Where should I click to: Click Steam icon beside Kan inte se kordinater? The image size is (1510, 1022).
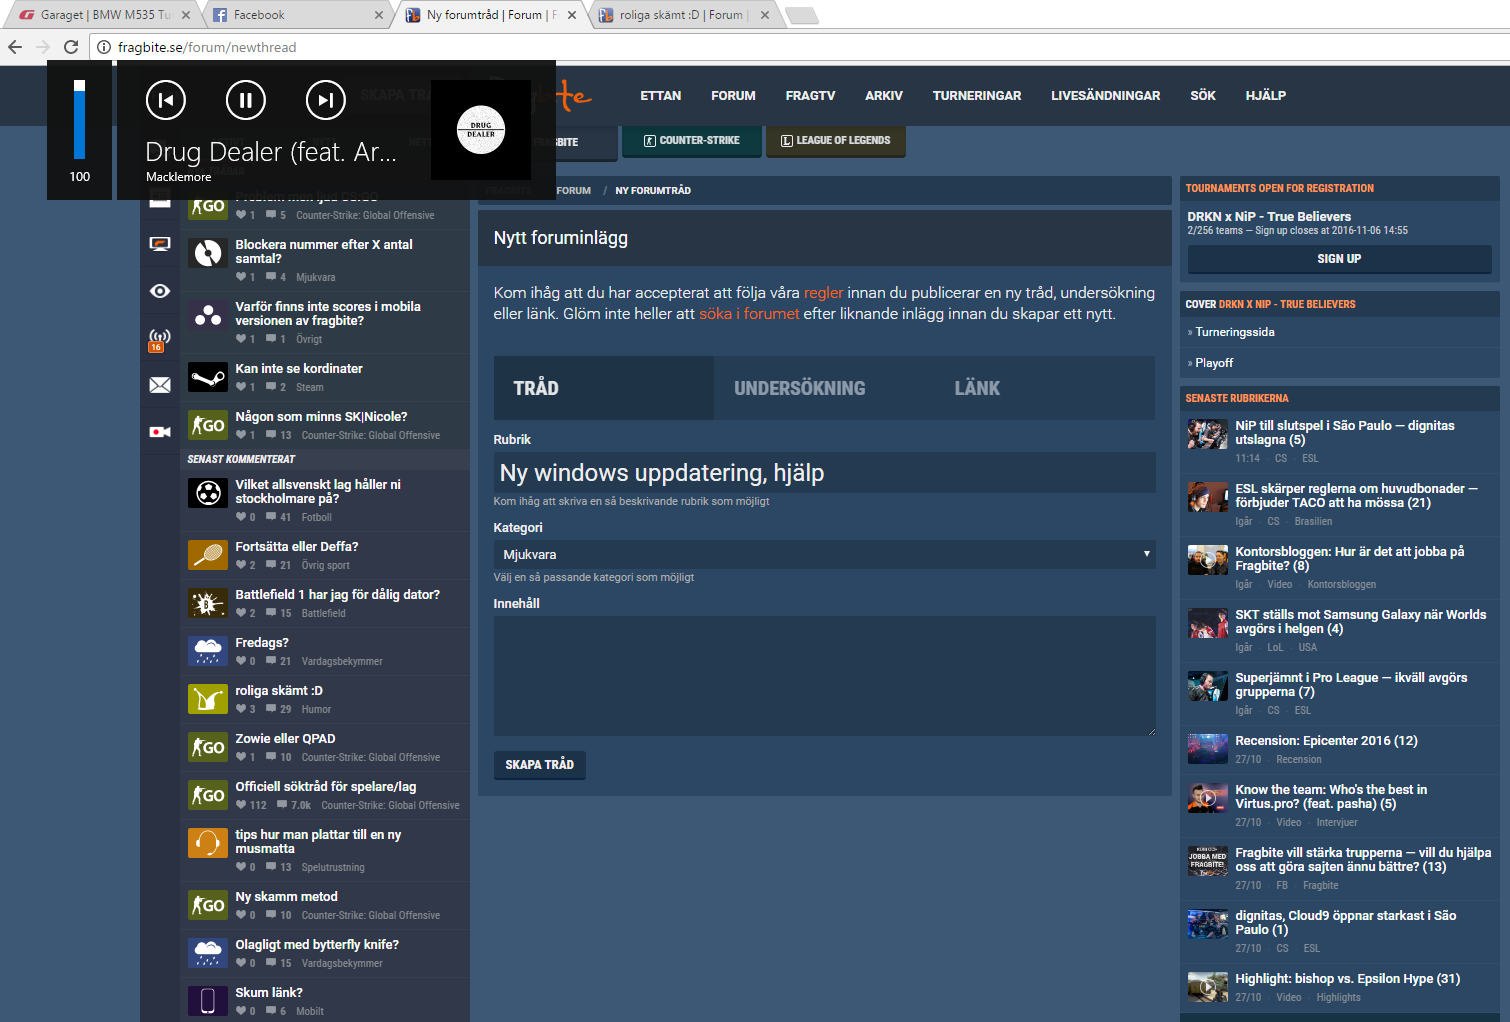coord(208,378)
